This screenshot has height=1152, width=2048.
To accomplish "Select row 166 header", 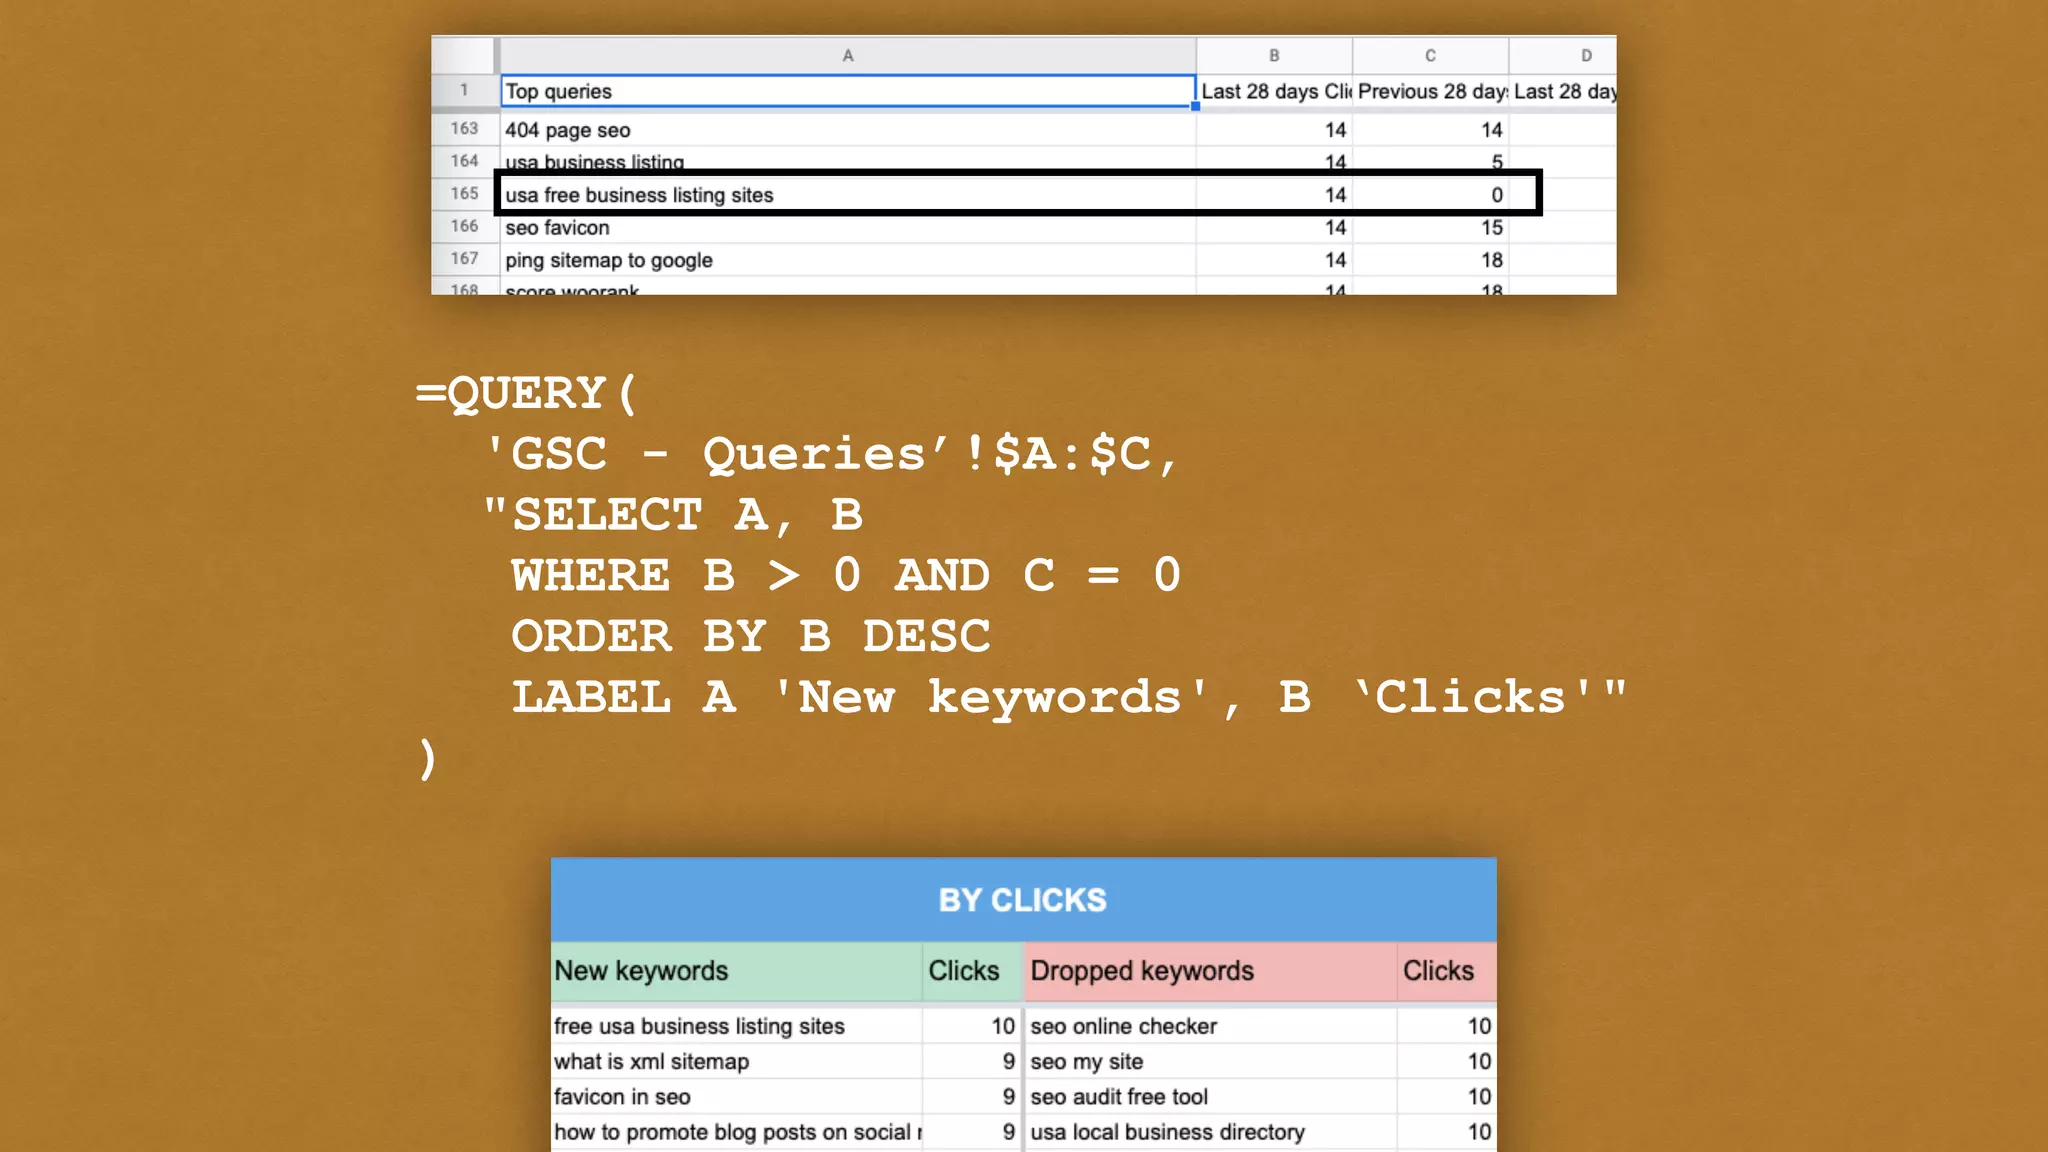I will pos(464,226).
